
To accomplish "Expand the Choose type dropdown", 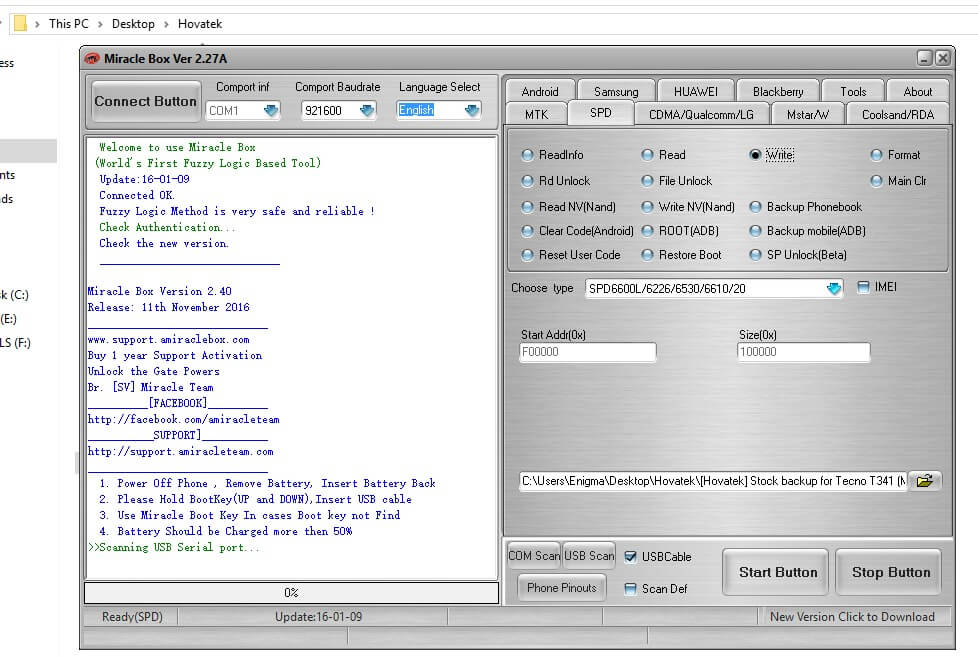I will [831, 287].
